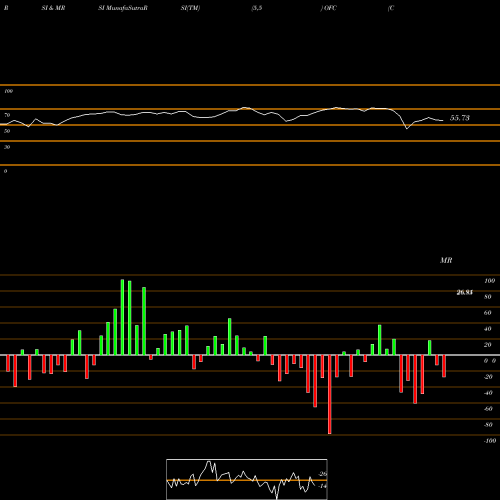
Task: Click the current RSI value 55.73
Action: tap(460, 118)
